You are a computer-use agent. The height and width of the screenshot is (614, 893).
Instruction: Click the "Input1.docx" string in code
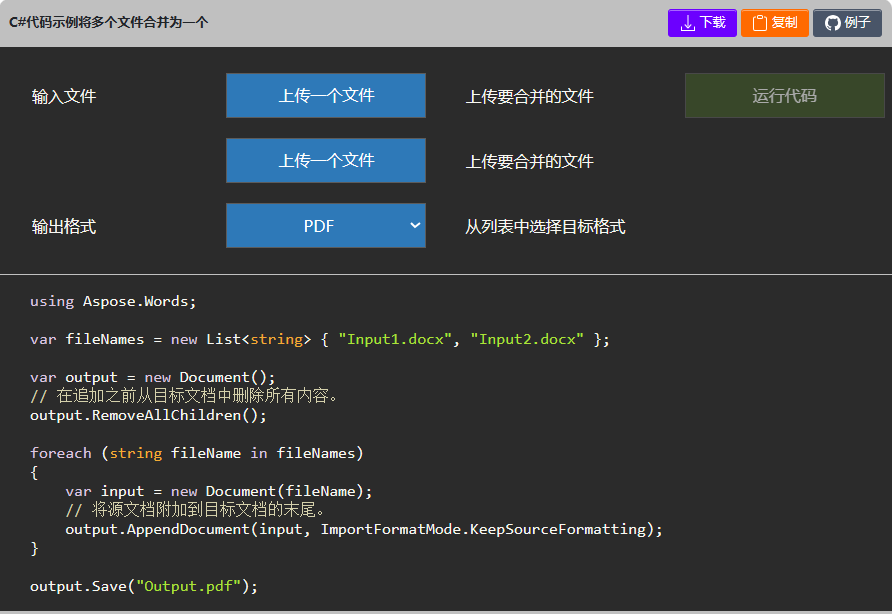(x=395, y=339)
